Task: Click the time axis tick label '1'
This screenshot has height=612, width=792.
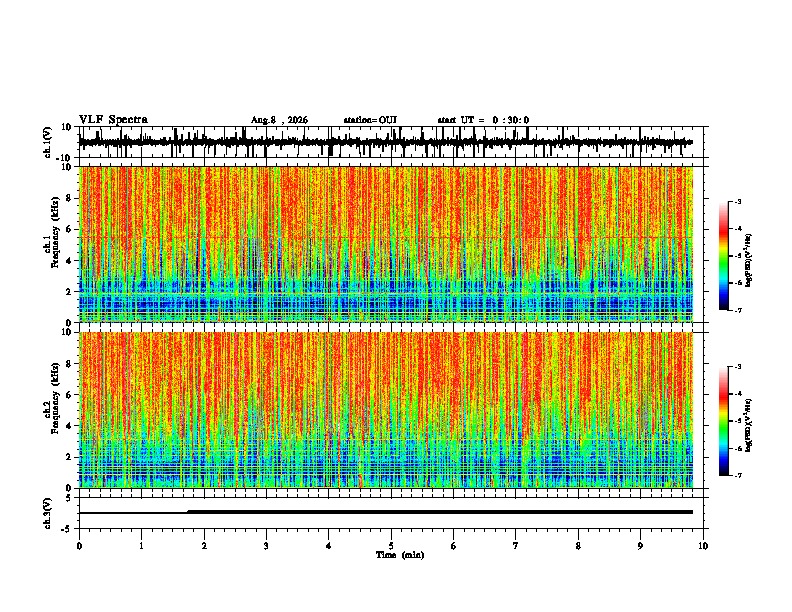Action: click(141, 546)
